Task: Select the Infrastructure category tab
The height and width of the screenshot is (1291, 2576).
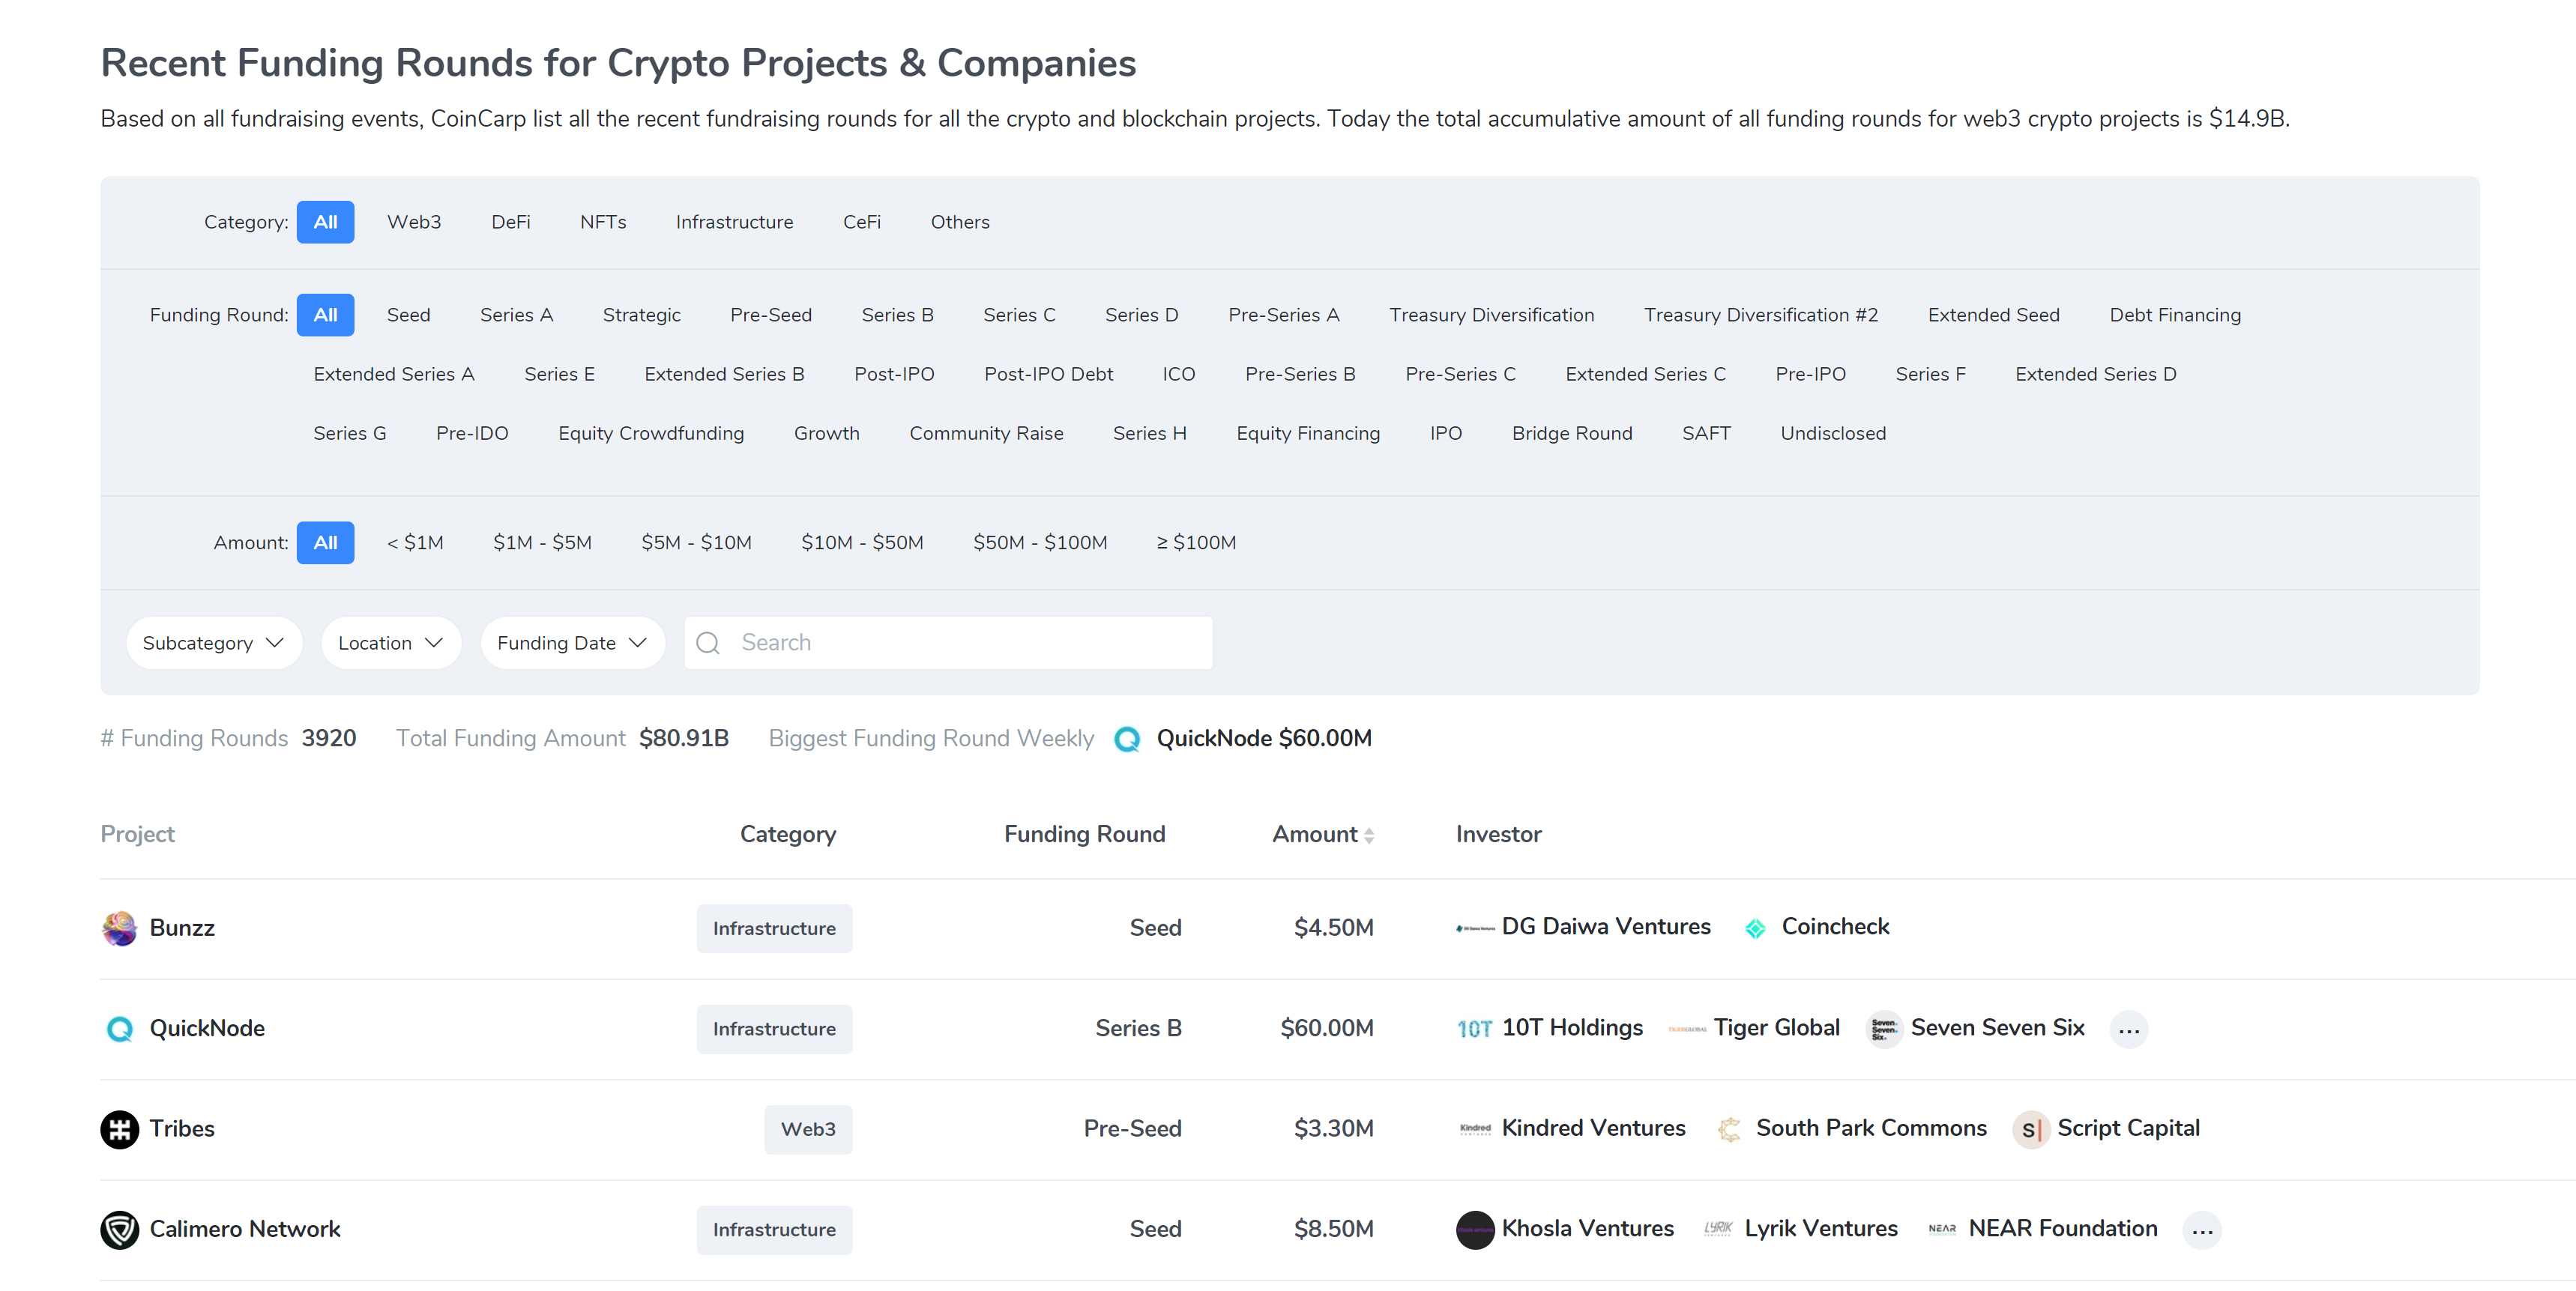Action: (734, 222)
